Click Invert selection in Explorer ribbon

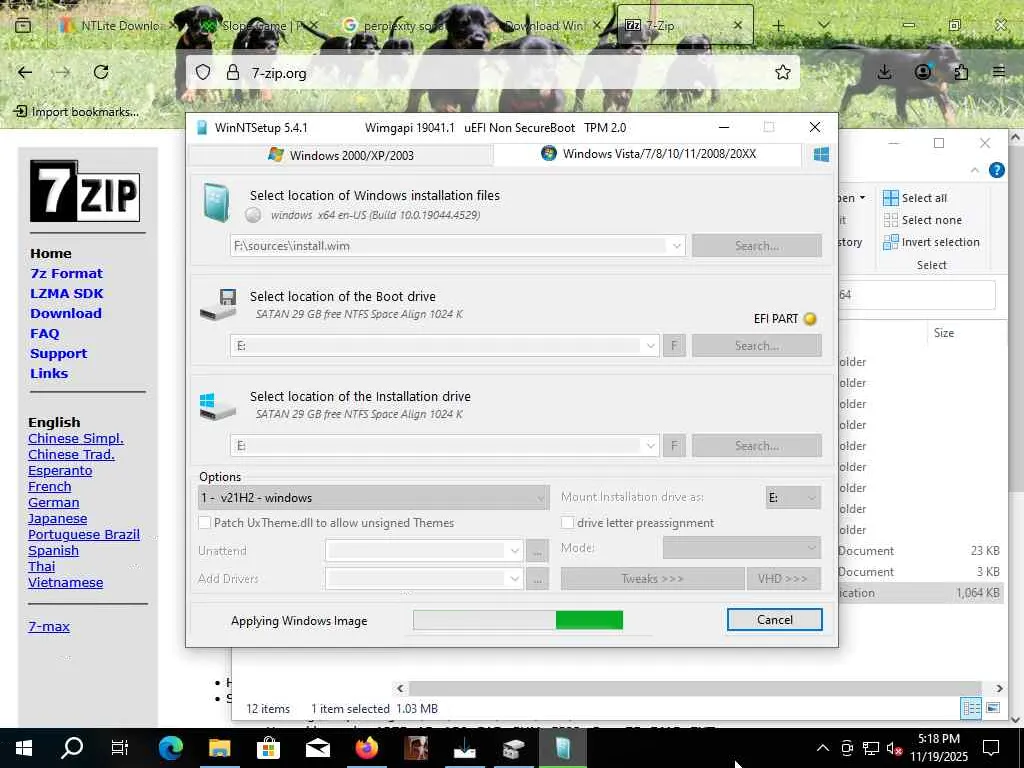(931, 242)
